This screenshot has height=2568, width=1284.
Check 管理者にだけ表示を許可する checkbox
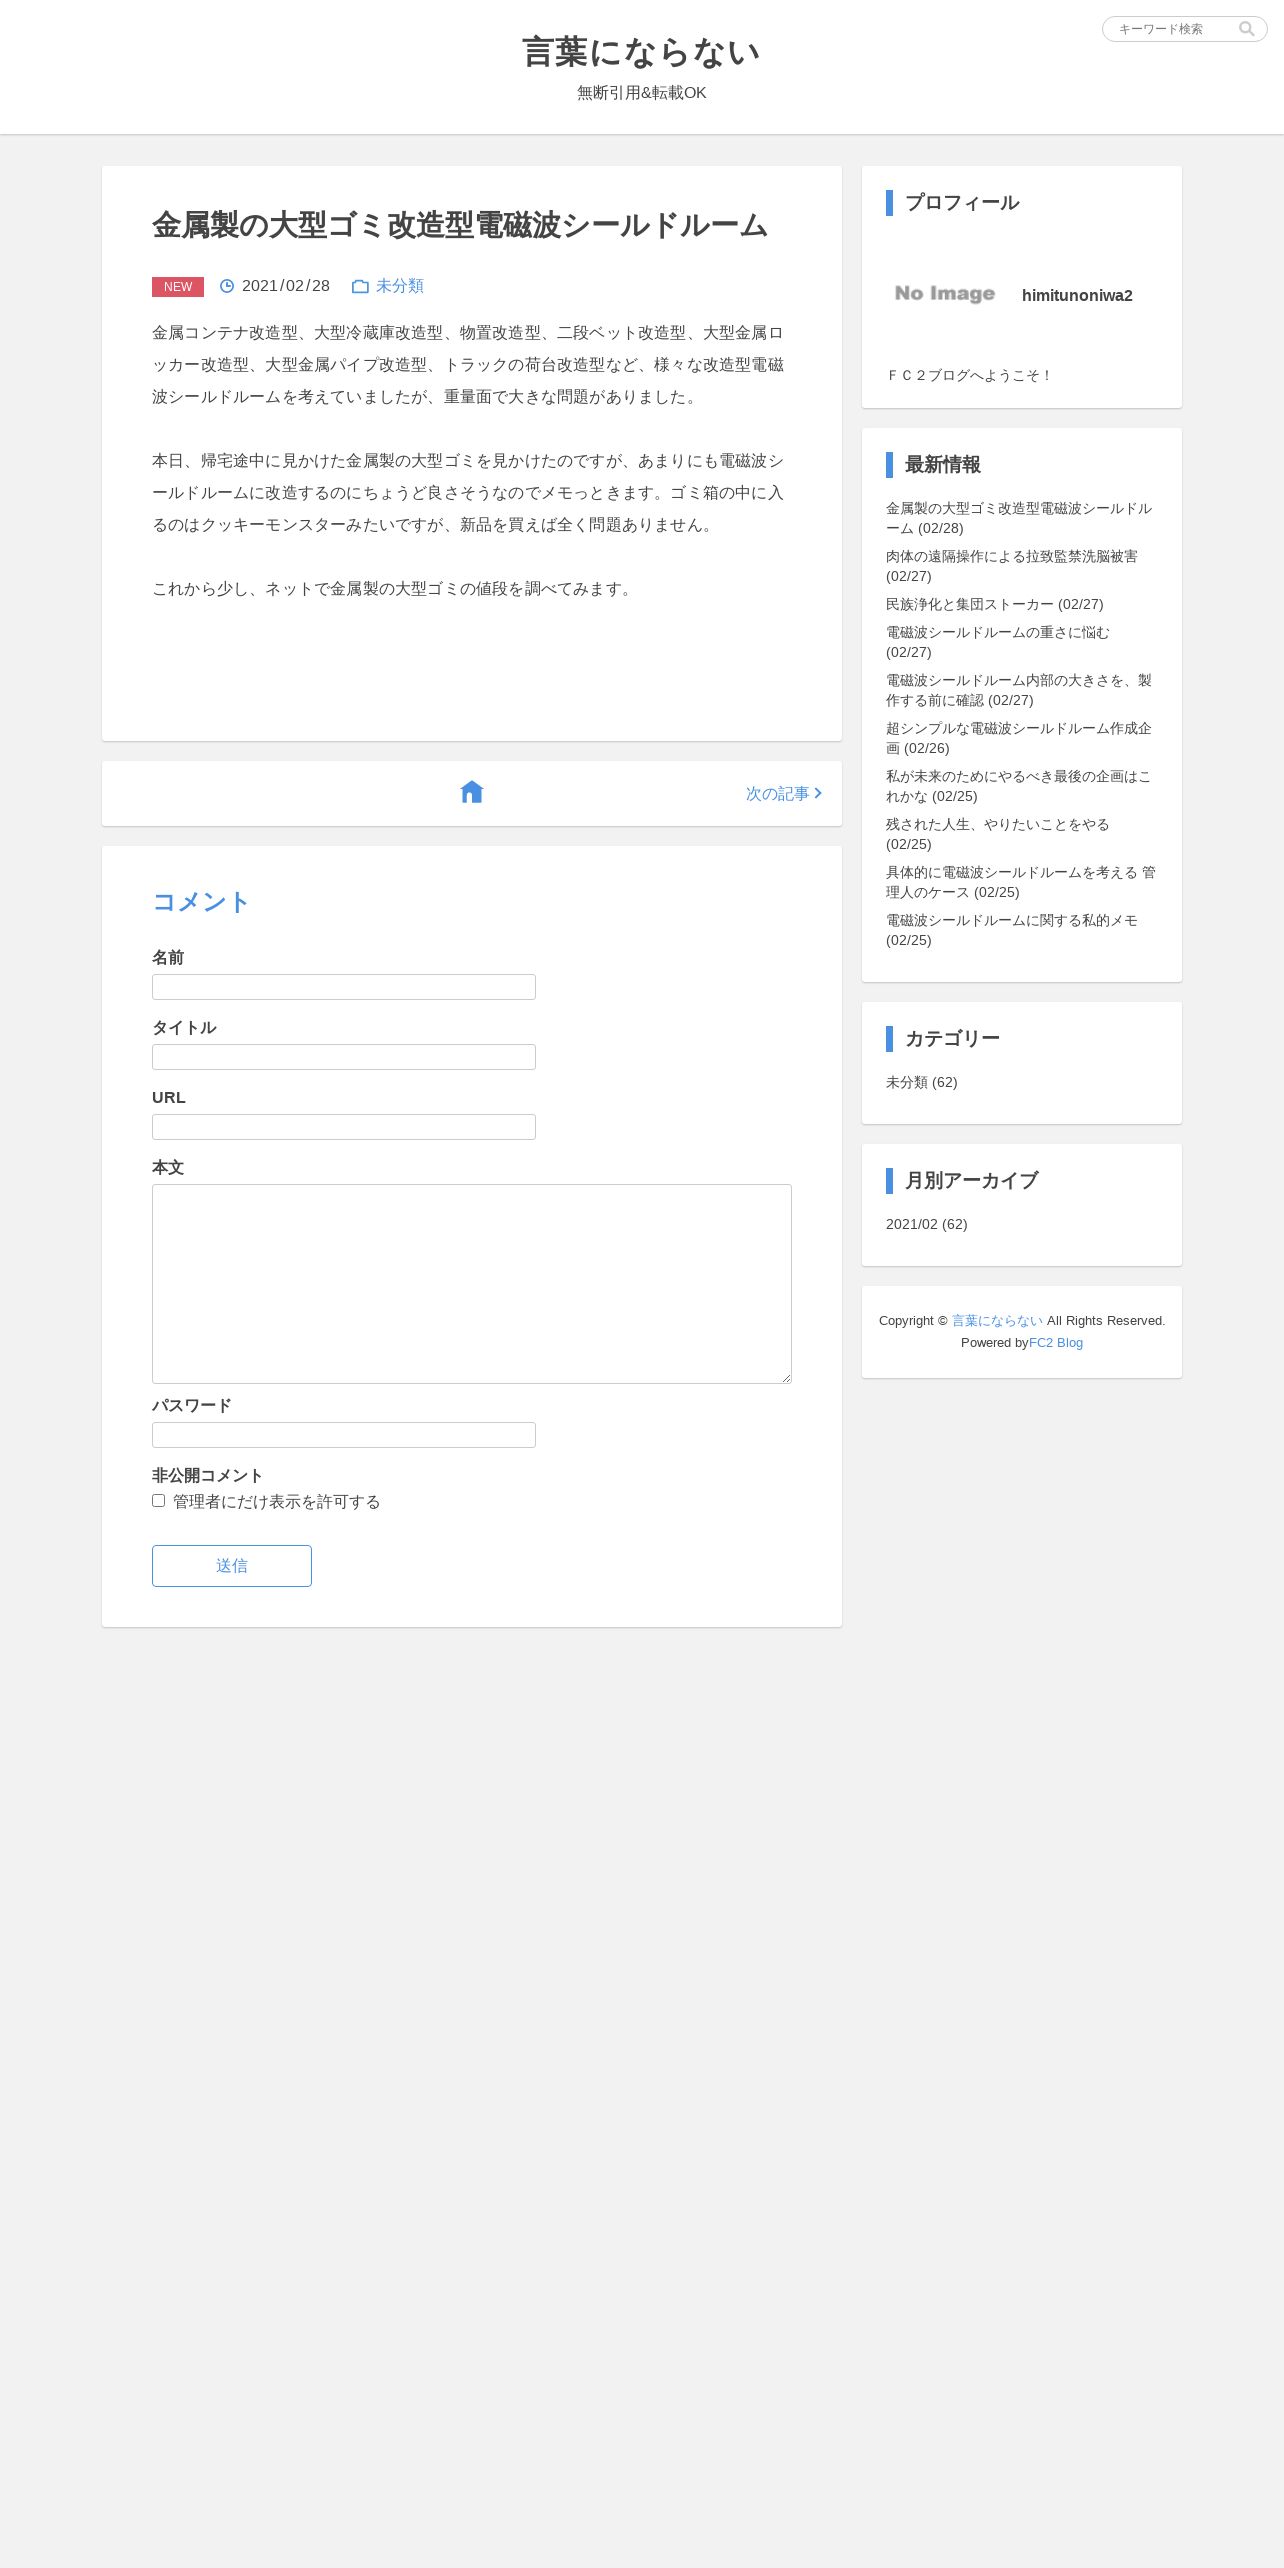pyautogui.click(x=158, y=1500)
